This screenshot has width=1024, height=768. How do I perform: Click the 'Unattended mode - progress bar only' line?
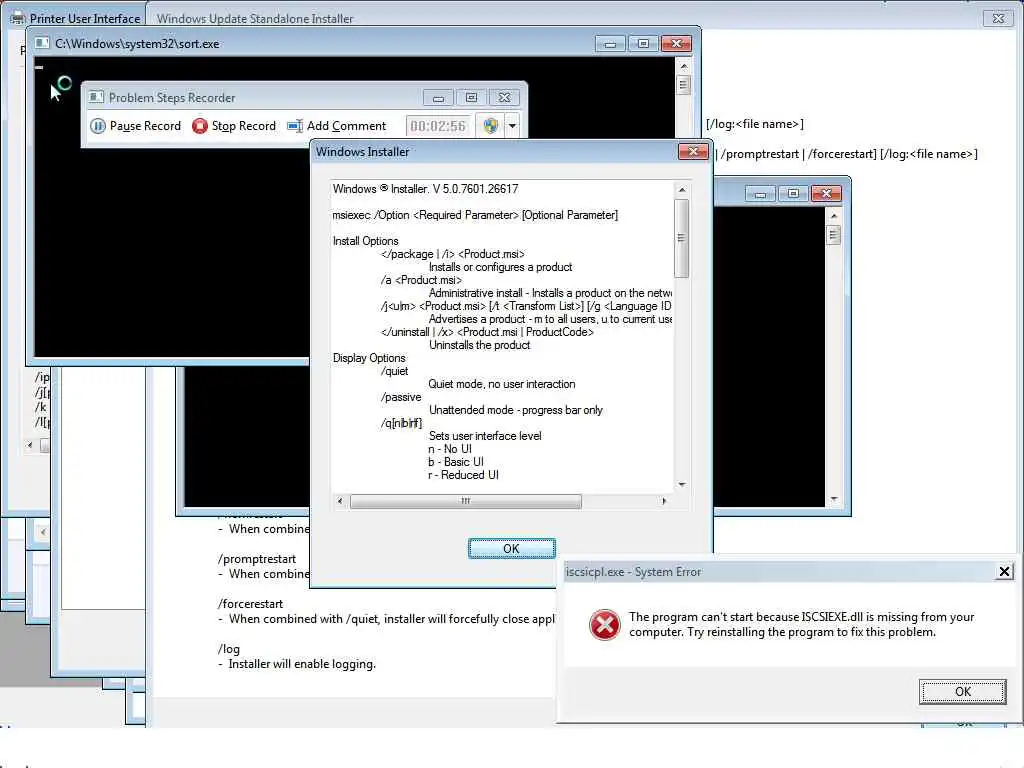coord(515,410)
